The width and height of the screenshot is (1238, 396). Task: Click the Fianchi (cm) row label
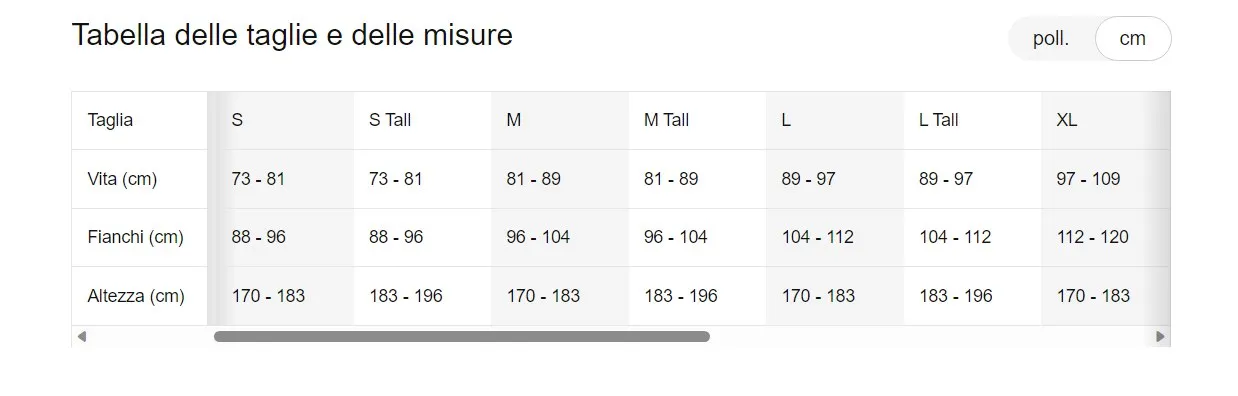point(136,238)
